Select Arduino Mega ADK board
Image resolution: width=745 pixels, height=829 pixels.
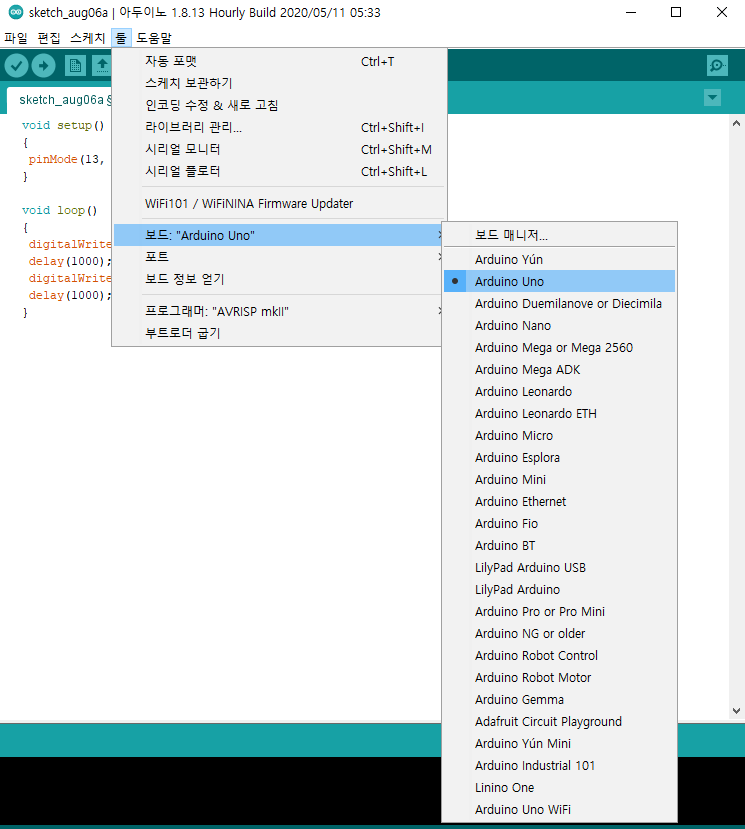[559, 370]
